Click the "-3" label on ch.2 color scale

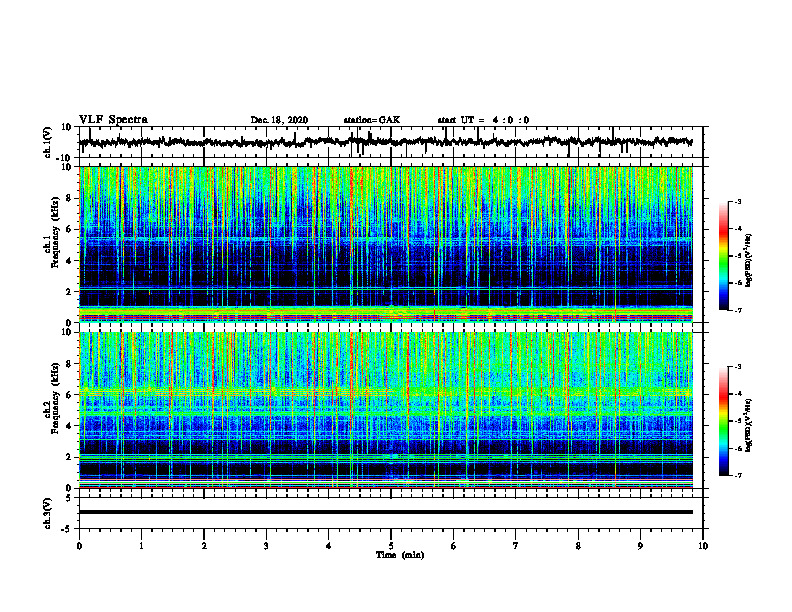pos(737,367)
